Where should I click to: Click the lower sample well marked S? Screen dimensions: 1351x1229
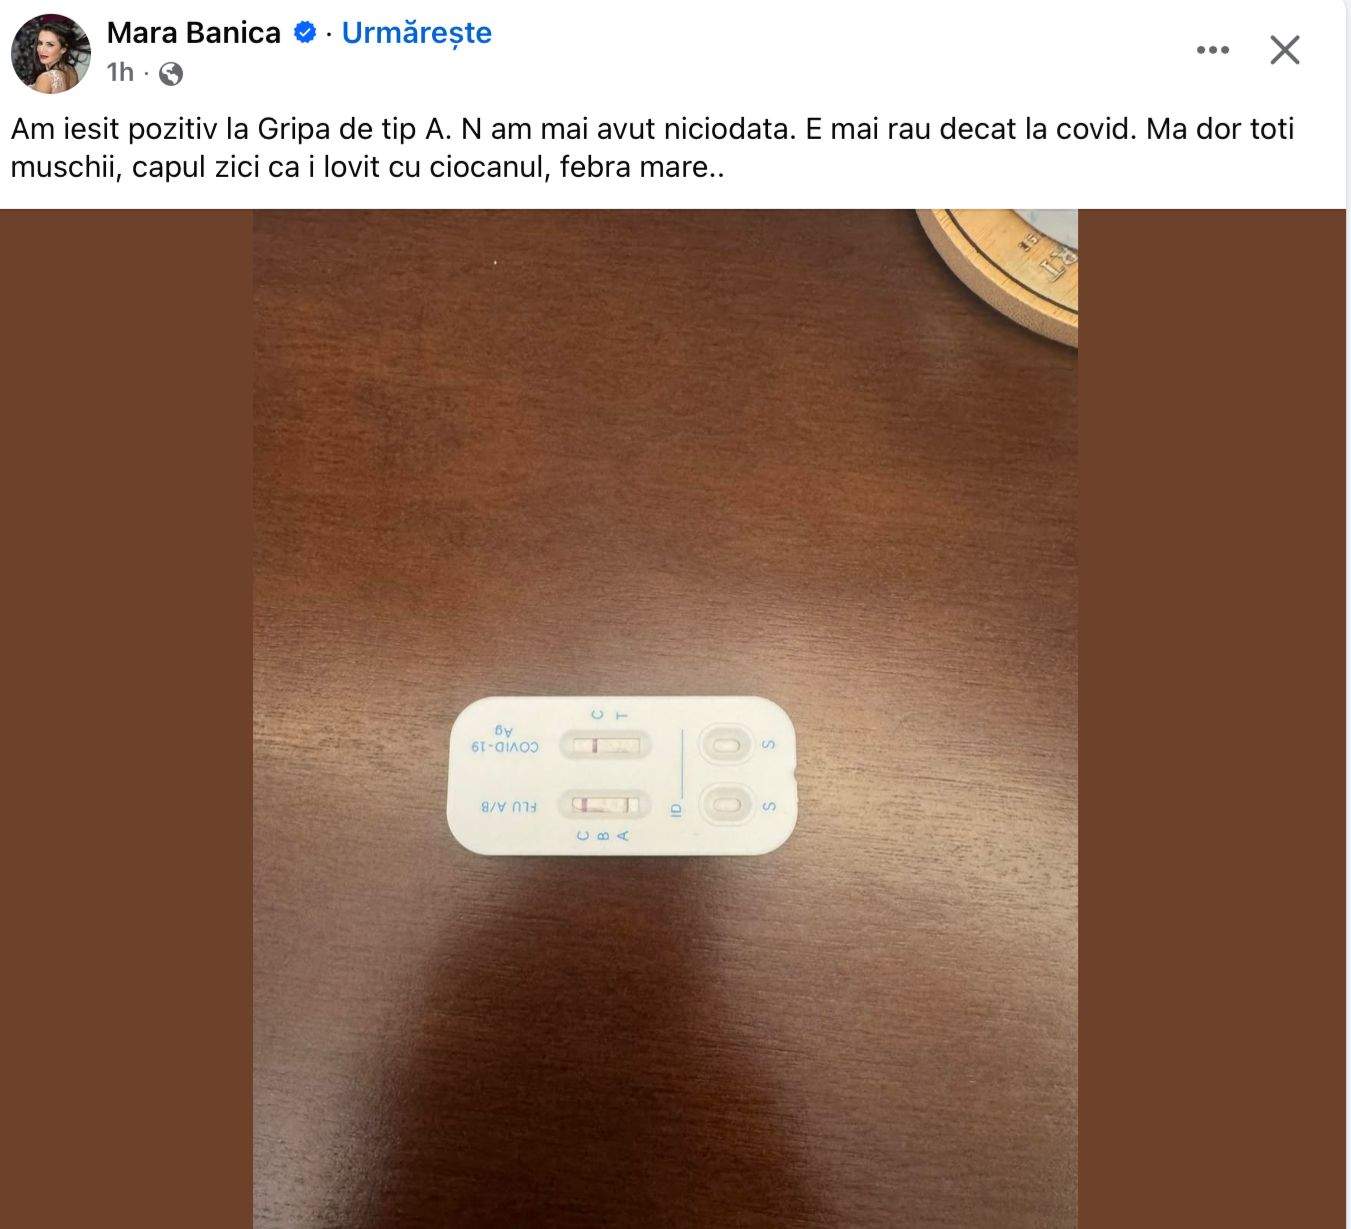click(725, 805)
